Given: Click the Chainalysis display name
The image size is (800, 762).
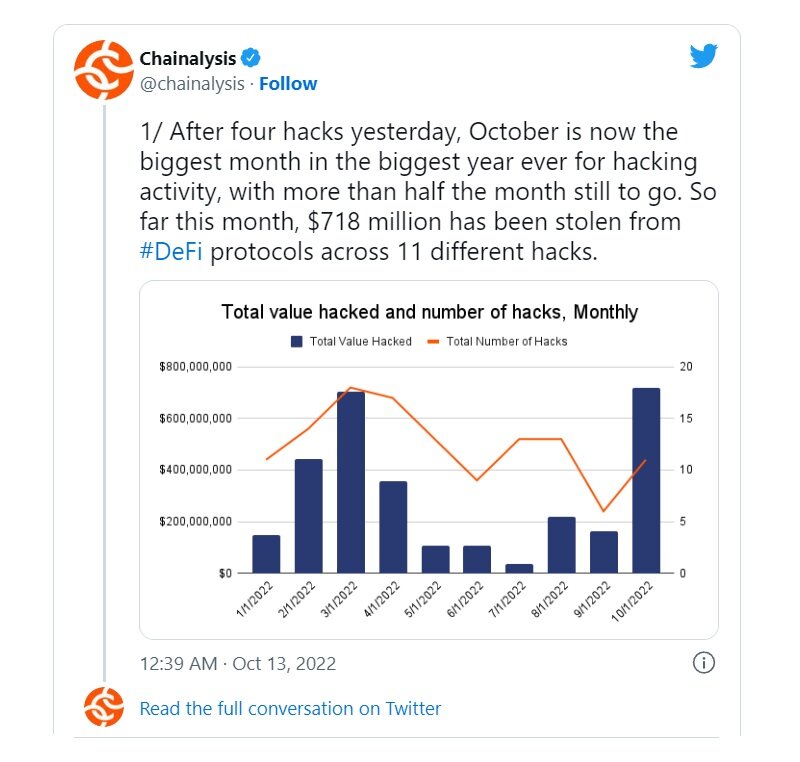Looking at the screenshot, I should (188, 59).
